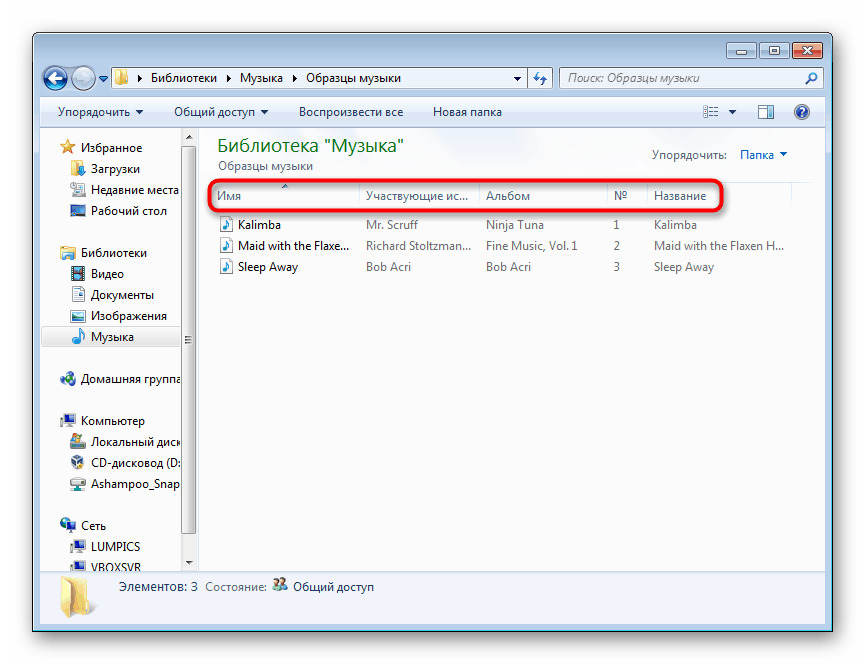Click the large folder icon in details pane
Image resolution: width=865 pixels, height=664 pixels.
tap(76, 596)
